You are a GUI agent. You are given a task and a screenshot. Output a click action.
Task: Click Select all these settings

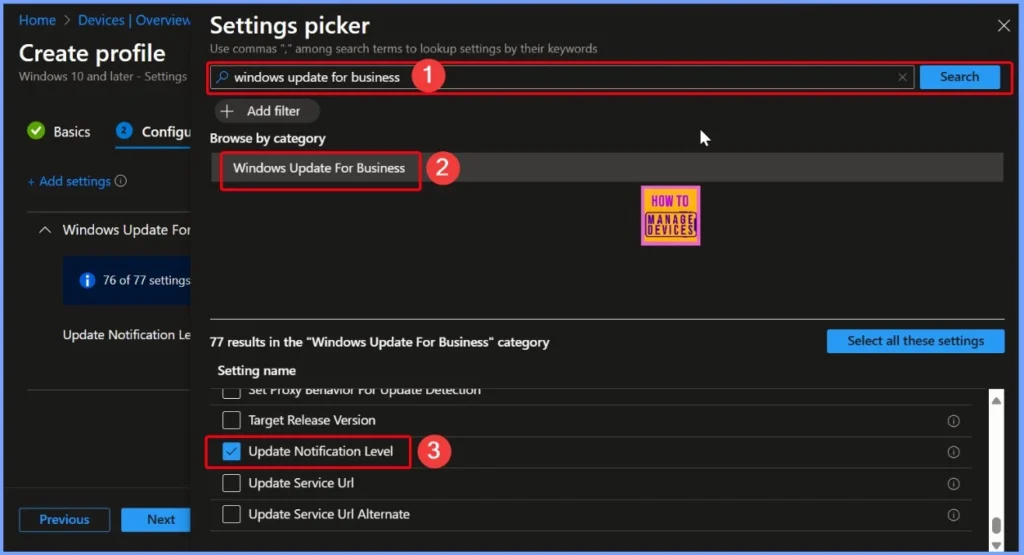click(915, 341)
